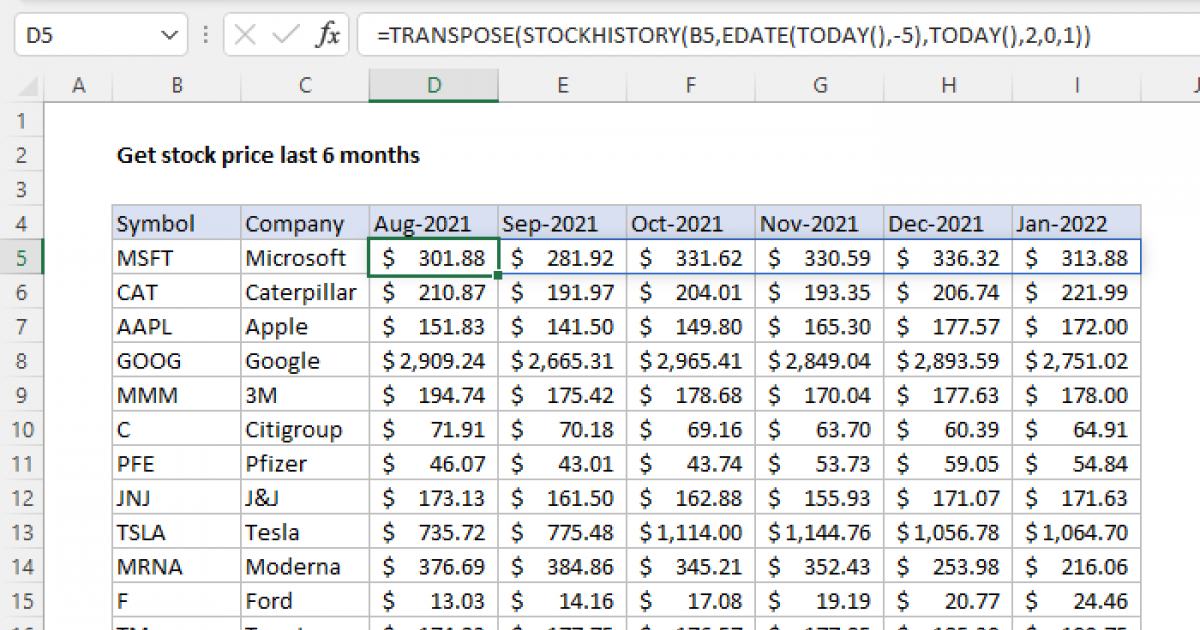This screenshot has width=1200, height=630.
Task: Select column A header
Action: coord(79,86)
